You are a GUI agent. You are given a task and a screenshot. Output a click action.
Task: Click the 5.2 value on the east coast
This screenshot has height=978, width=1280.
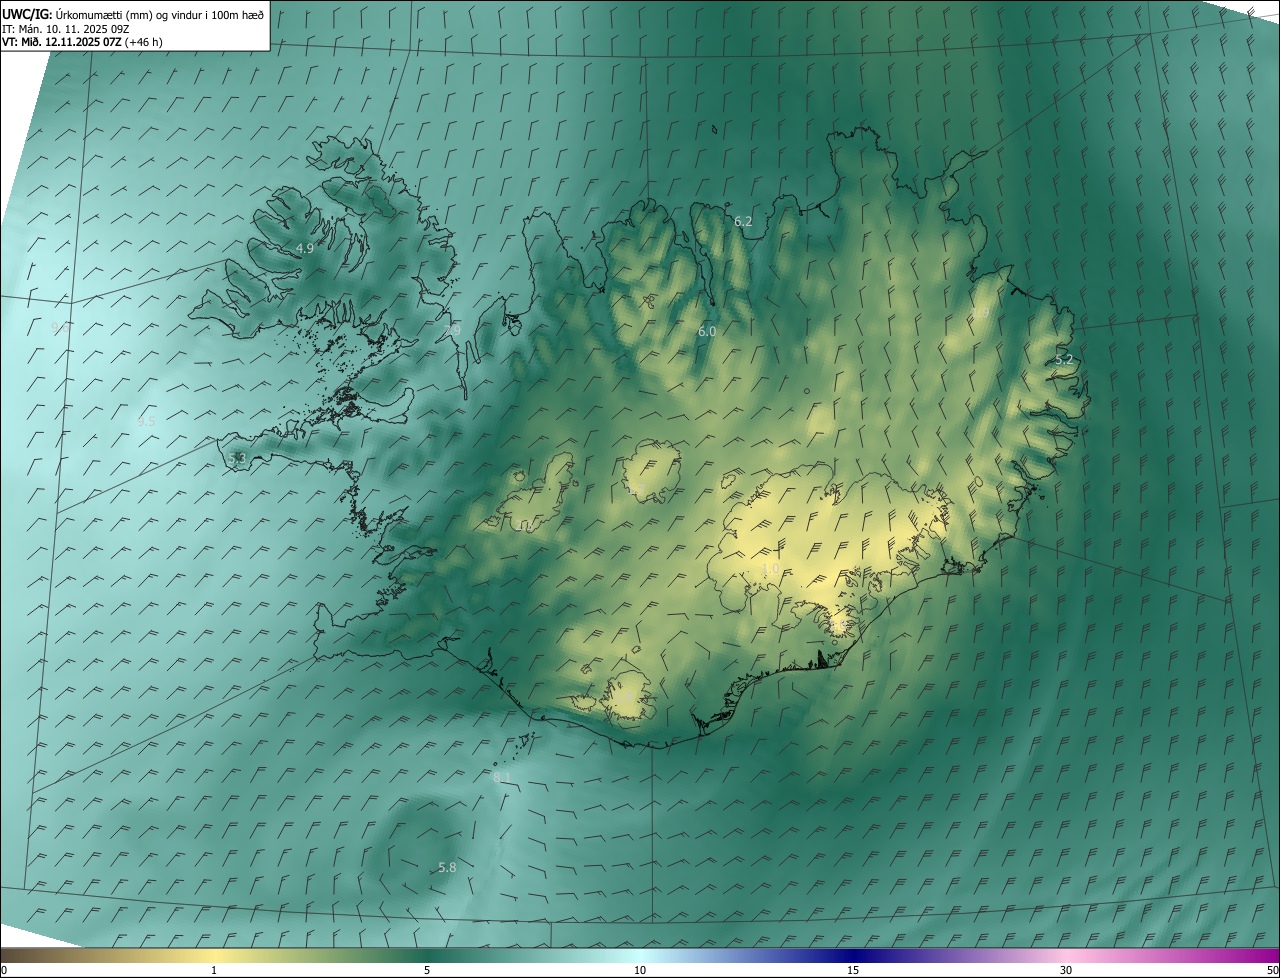[1064, 360]
